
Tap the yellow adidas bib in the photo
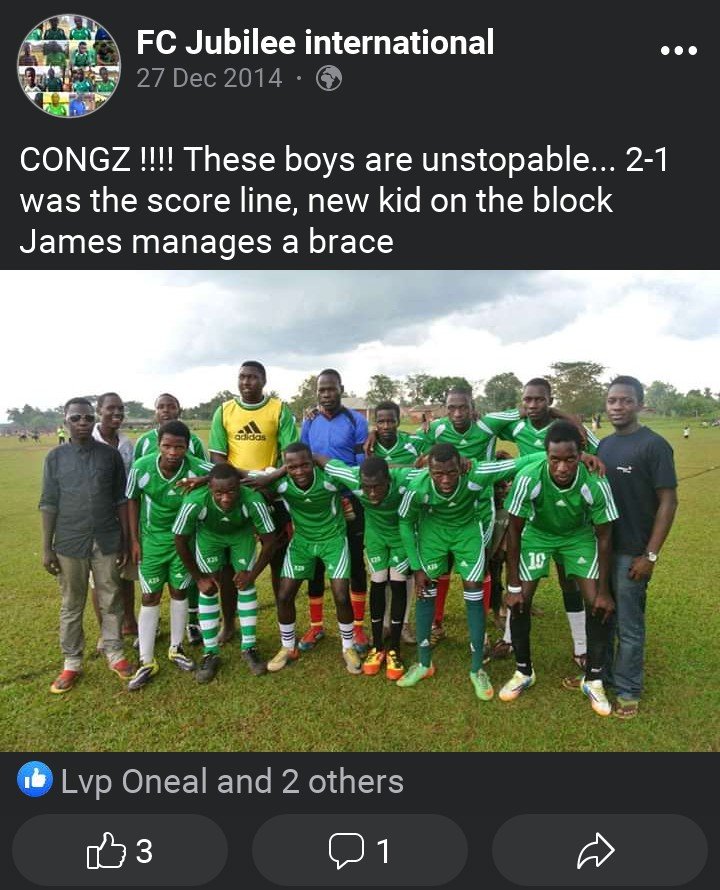[252, 433]
